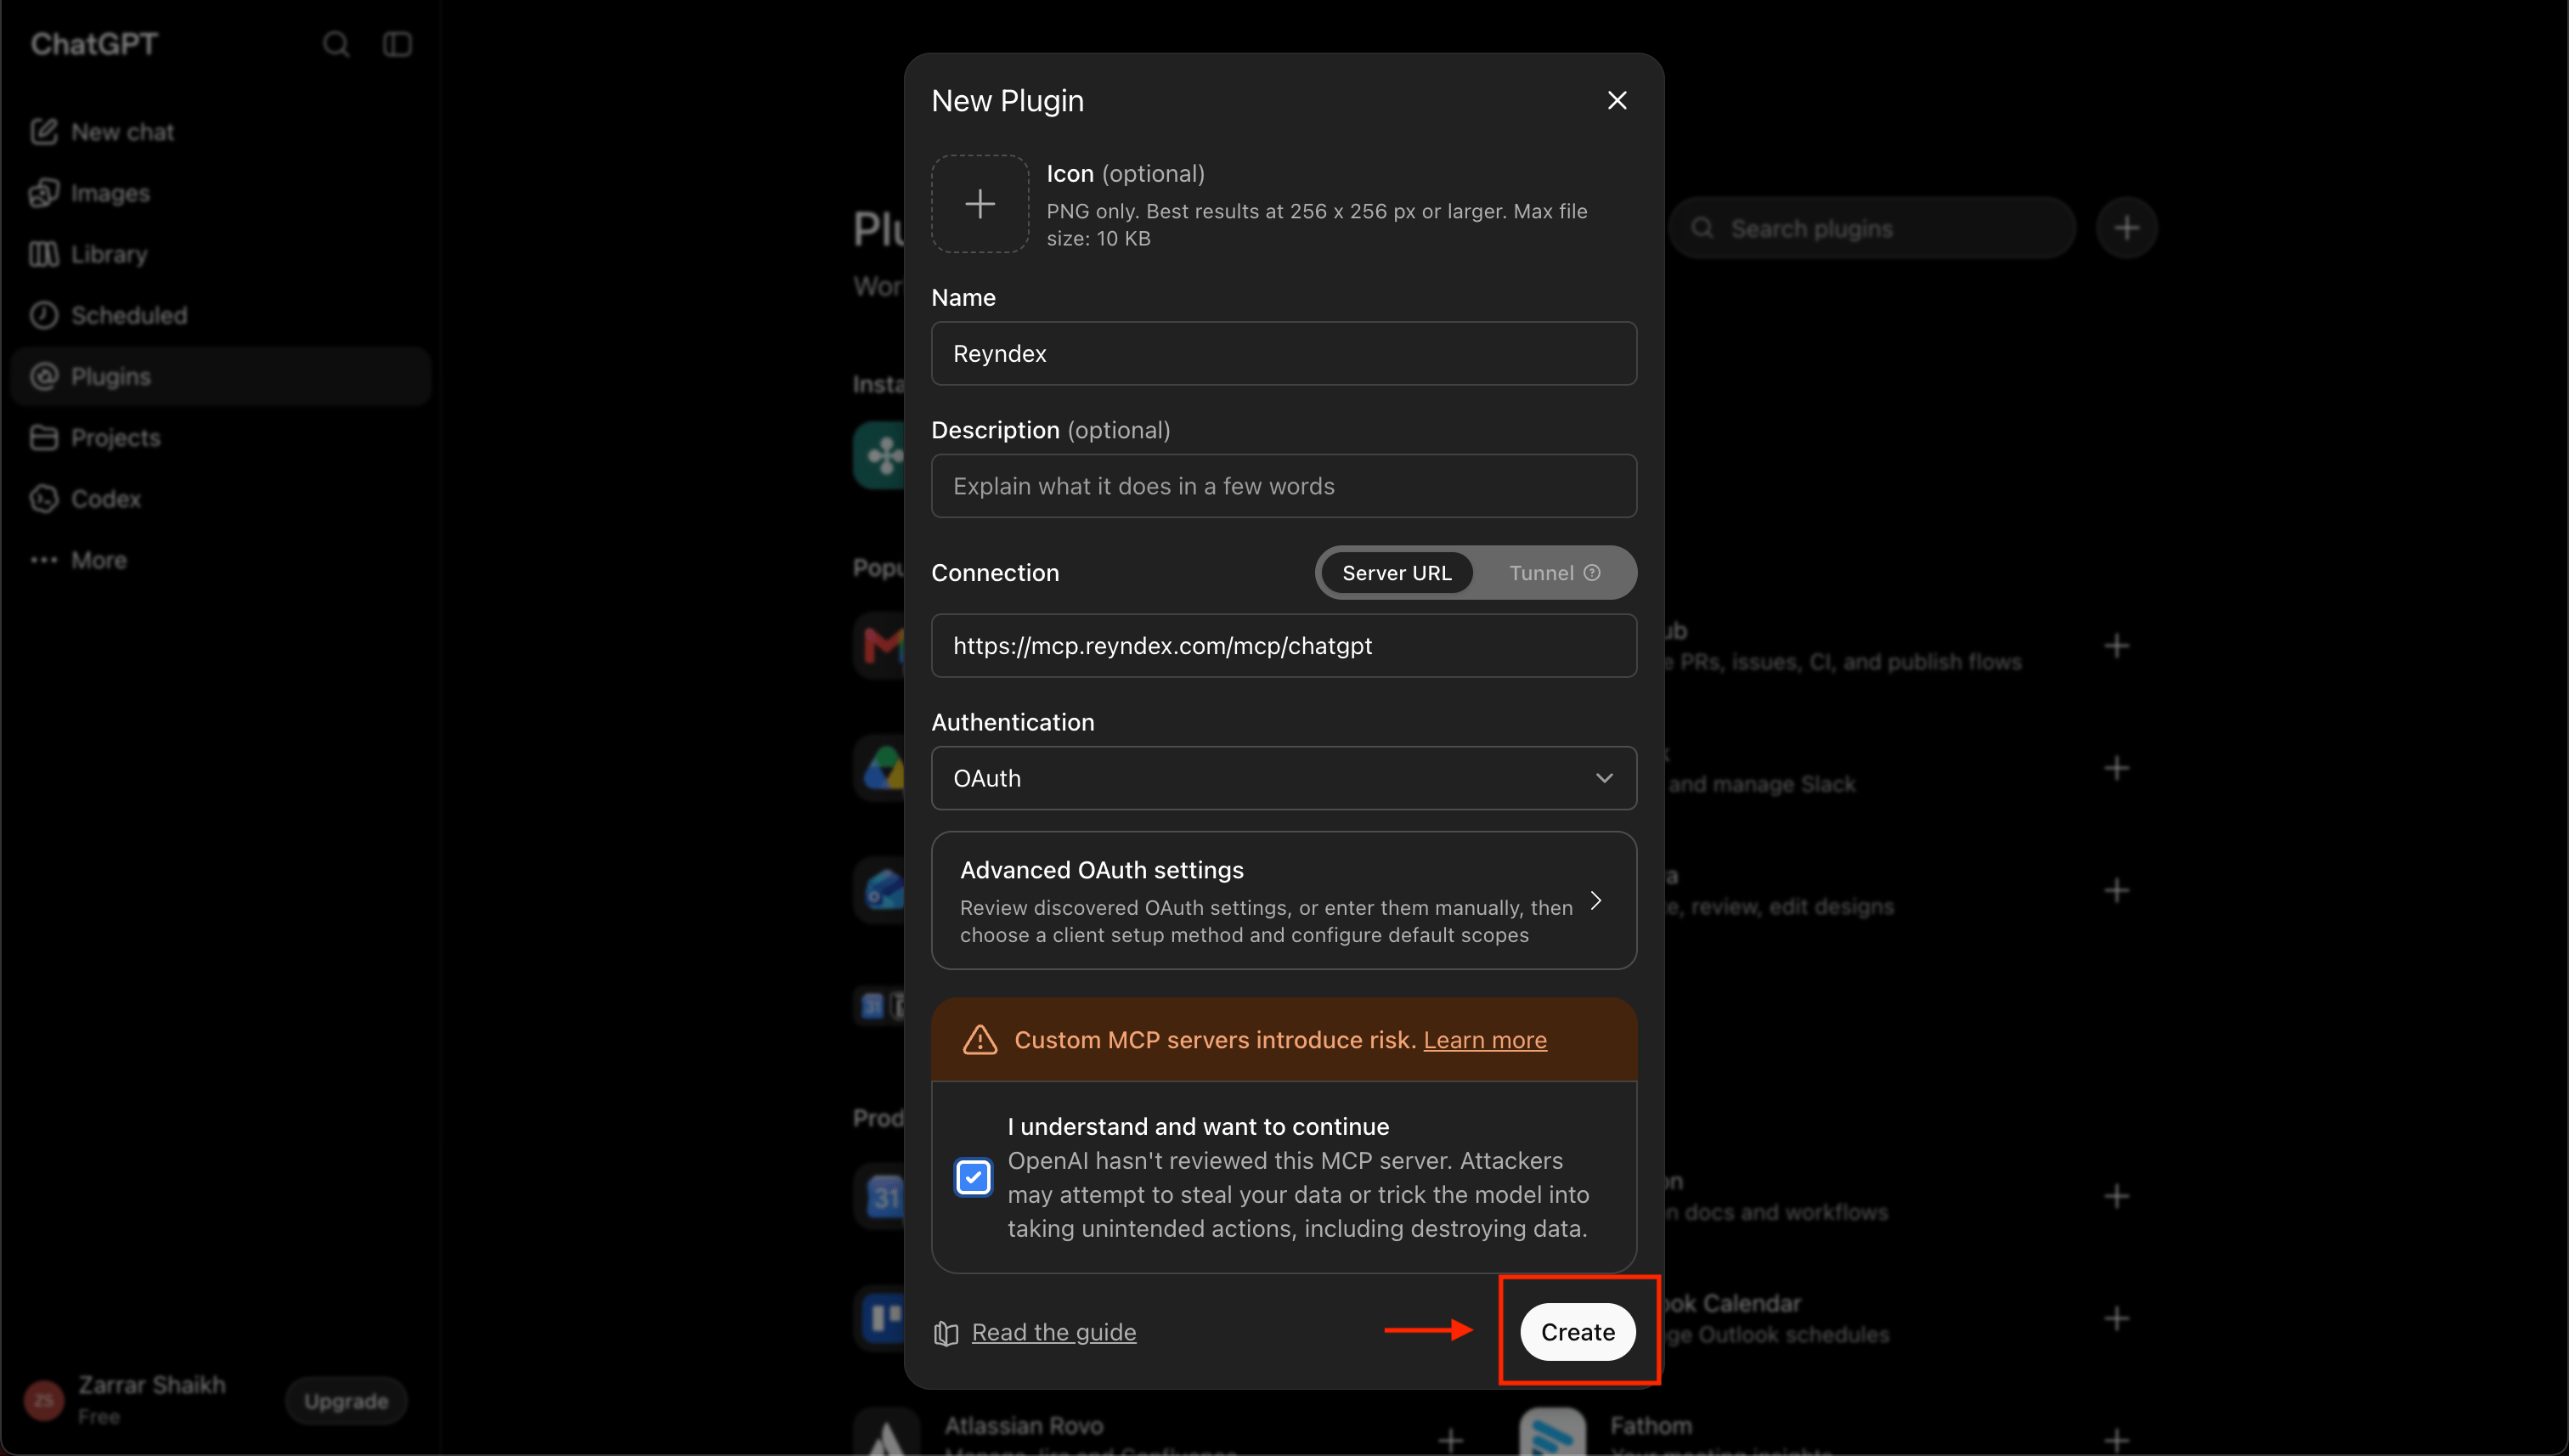2569x1456 pixels.
Task: Click the Fathom plugin title
Action: [1651, 1425]
